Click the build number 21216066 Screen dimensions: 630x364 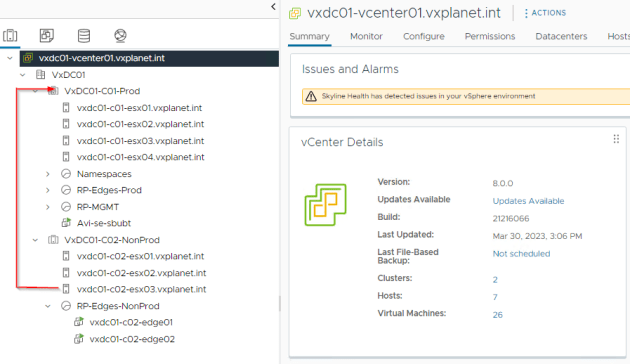pyautogui.click(x=511, y=219)
